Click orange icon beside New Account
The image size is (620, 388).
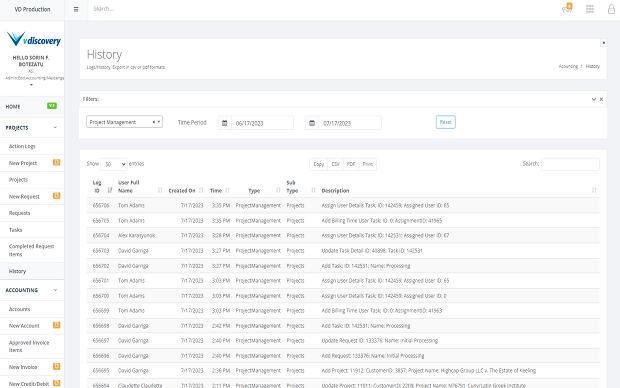(x=57, y=325)
